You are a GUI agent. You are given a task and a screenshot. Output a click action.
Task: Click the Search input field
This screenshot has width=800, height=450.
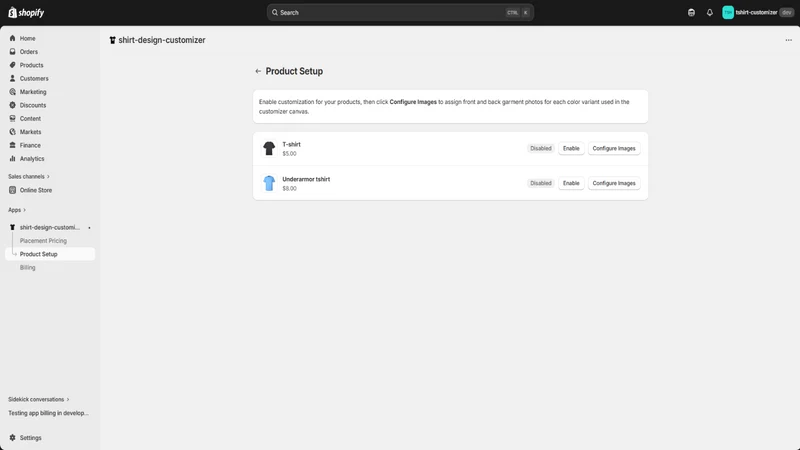coord(400,13)
